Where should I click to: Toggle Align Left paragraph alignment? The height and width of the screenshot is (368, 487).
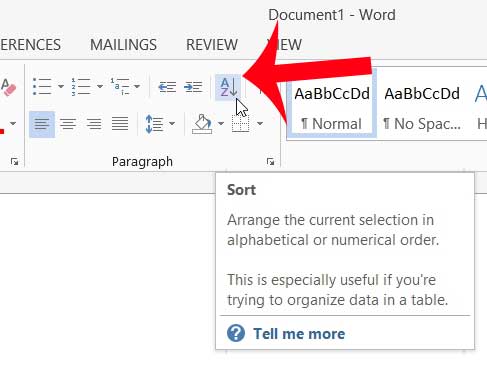(42, 124)
